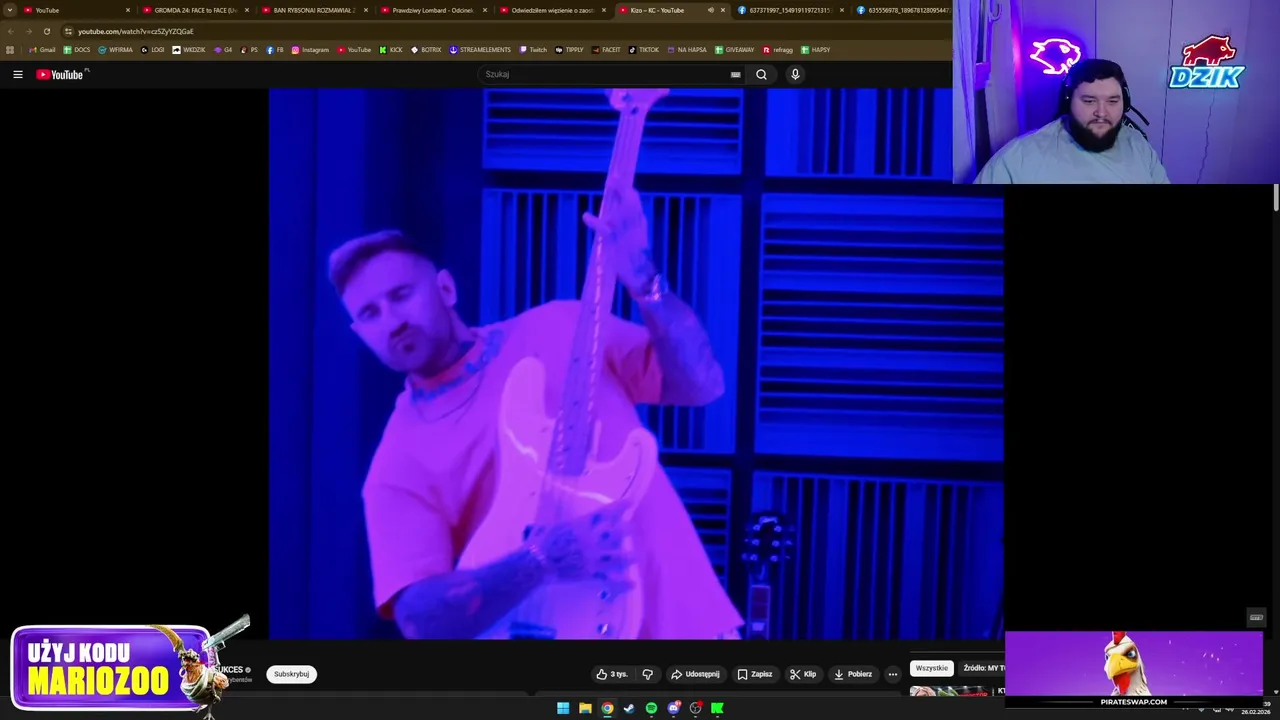The width and height of the screenshot is (1280, 720).
Task: Open BOTRIX bookmark
Action: 426,50
